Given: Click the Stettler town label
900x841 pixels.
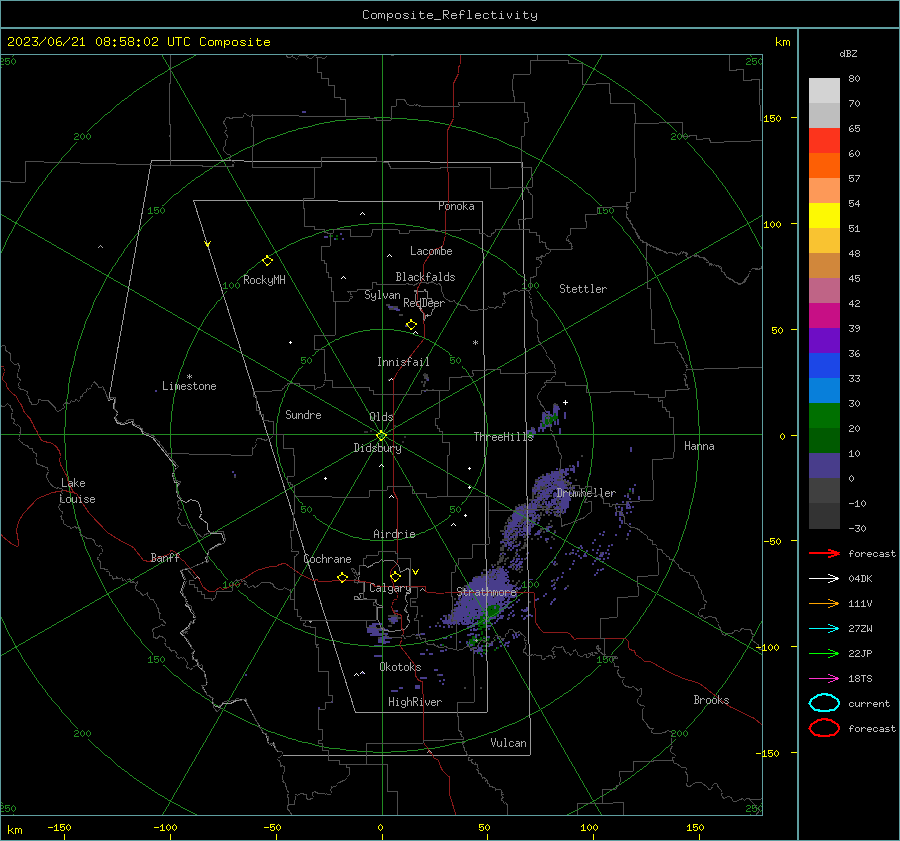Looking at the screenshot, I should coord(583,289).
